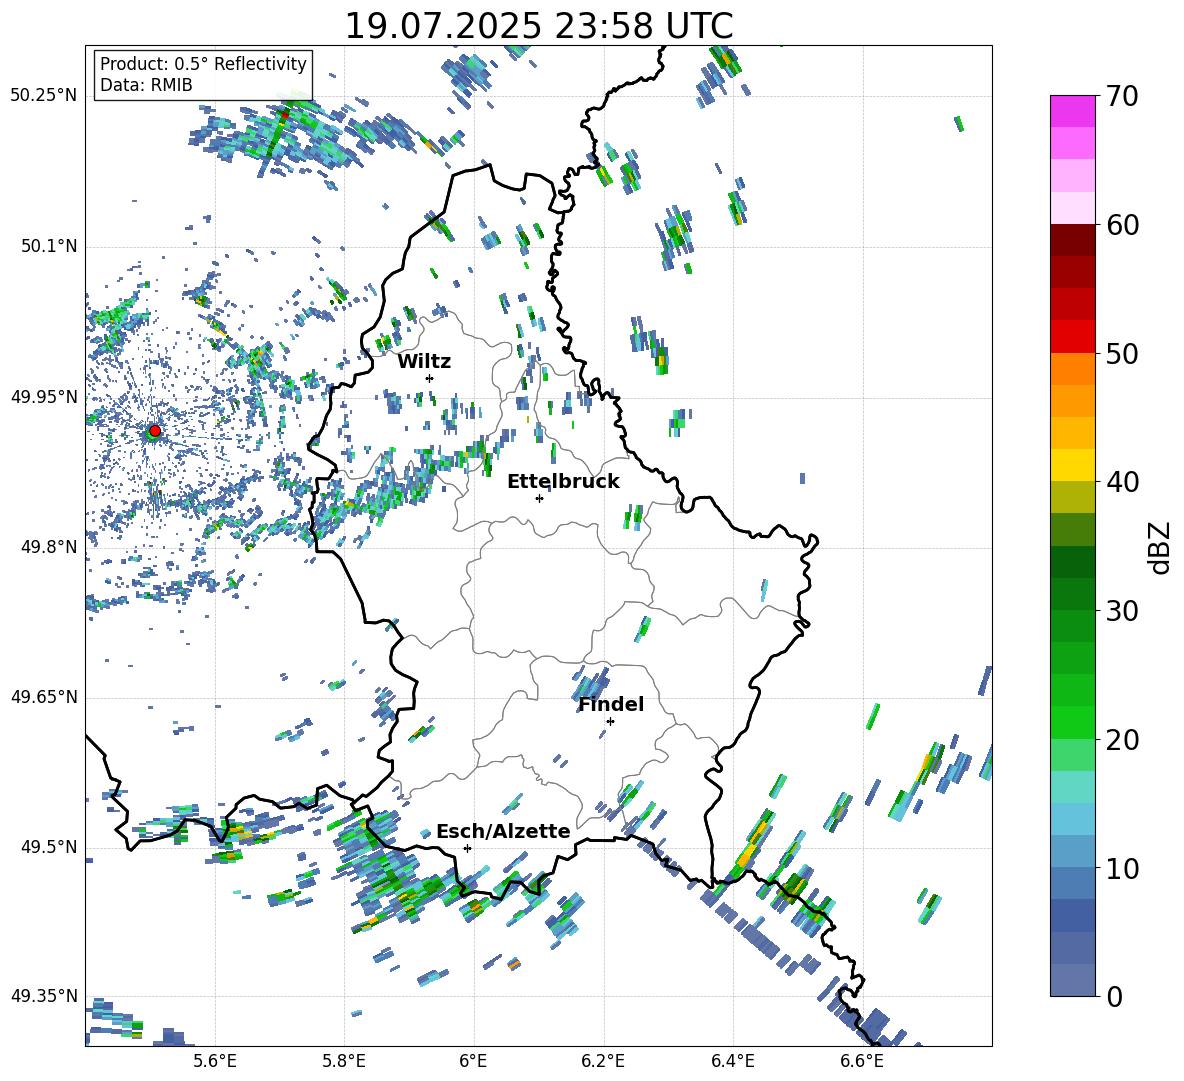Click the Data: RMIB text

[x=146, y=85]
